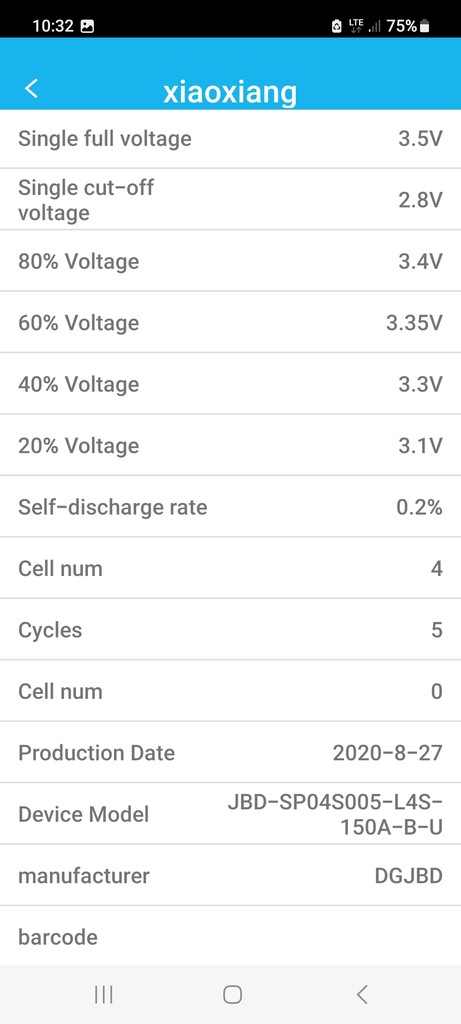This screenshot has width=461, height=1024.
Task: Tap the back arrow in the xiaoxiang header
Action: (31, 88)
